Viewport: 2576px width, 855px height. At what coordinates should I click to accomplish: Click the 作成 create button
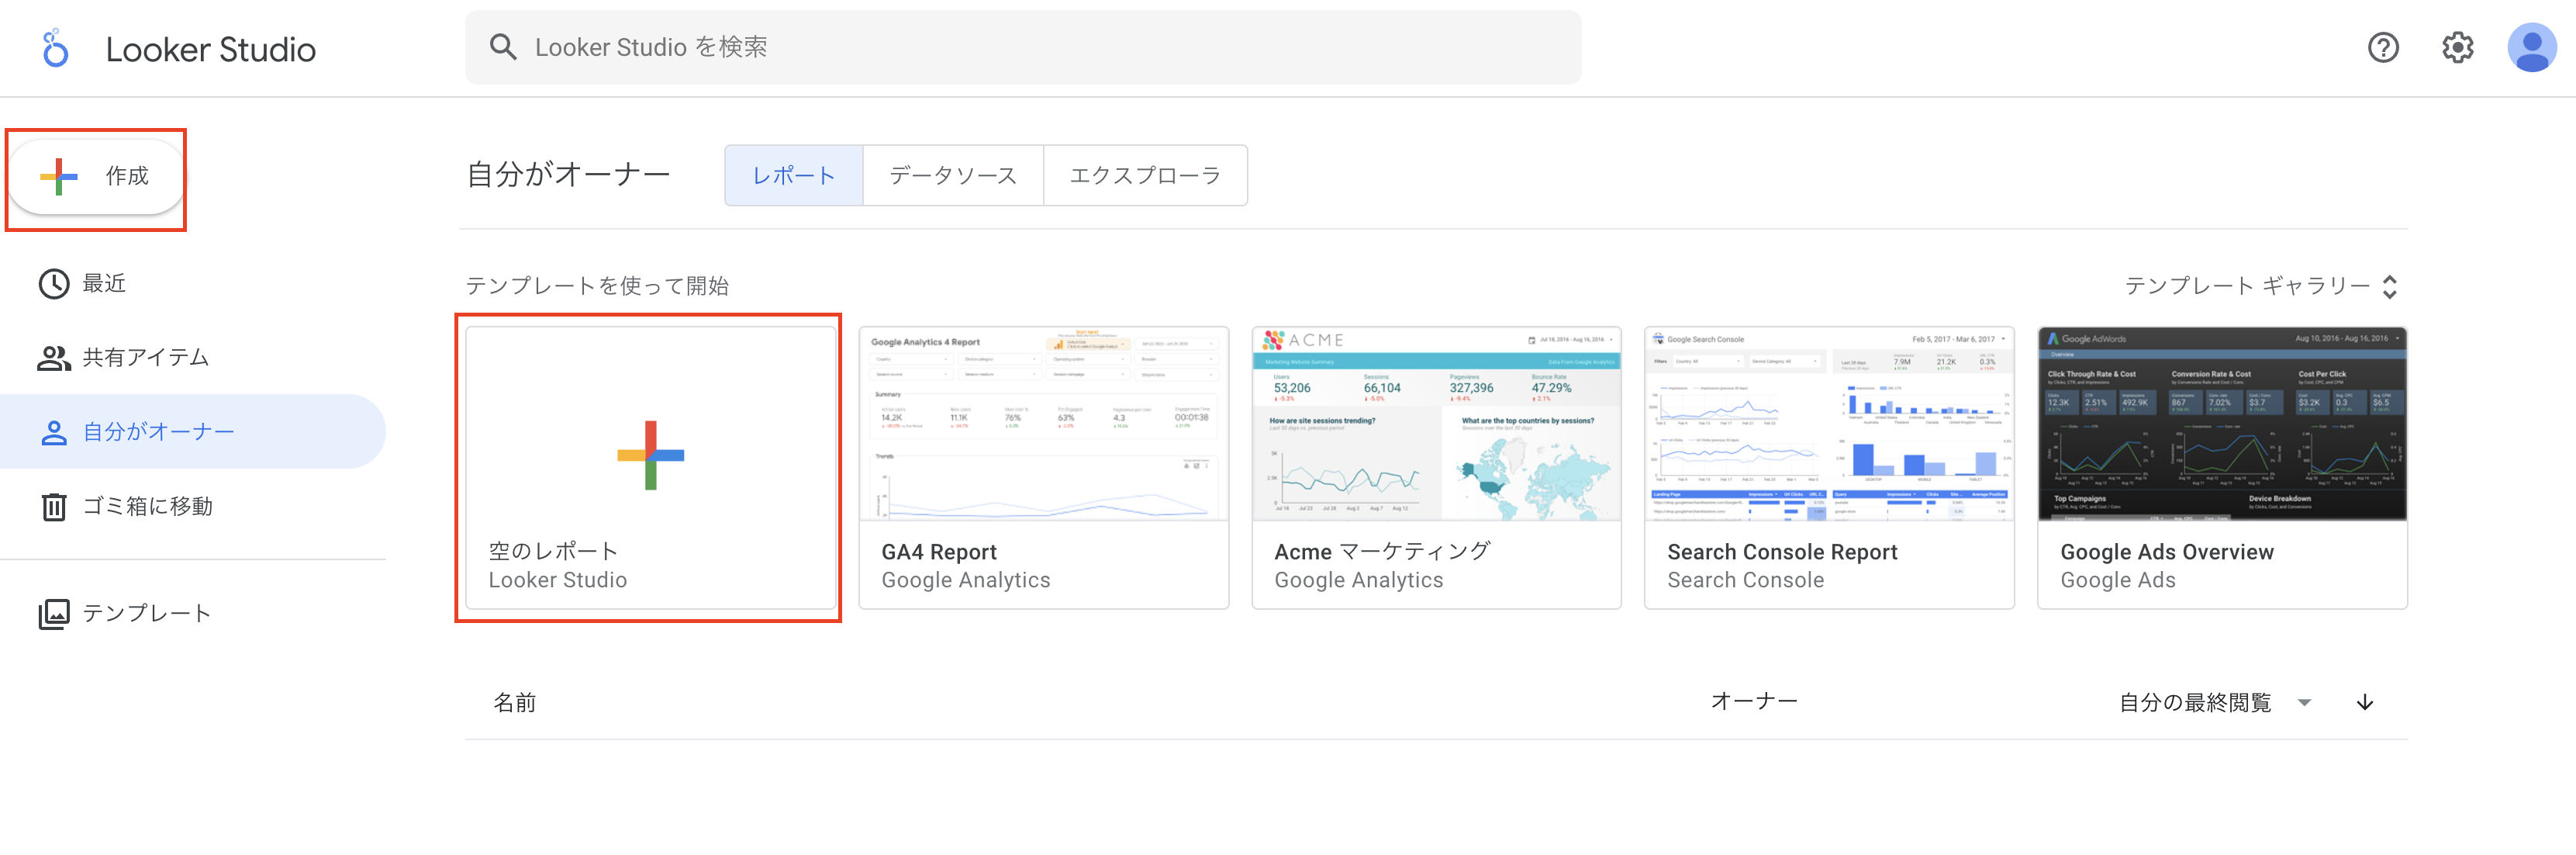[96, 177]
